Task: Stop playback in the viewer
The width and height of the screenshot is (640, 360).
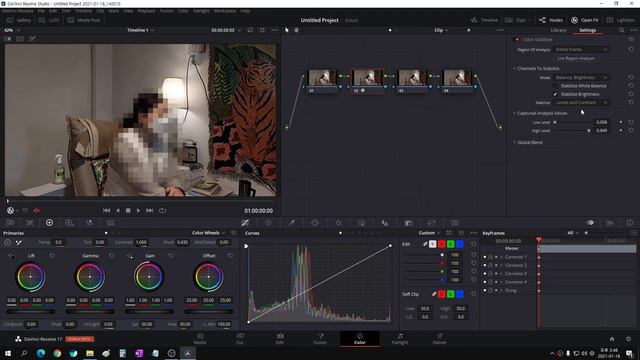Action: tap(128, 211)
